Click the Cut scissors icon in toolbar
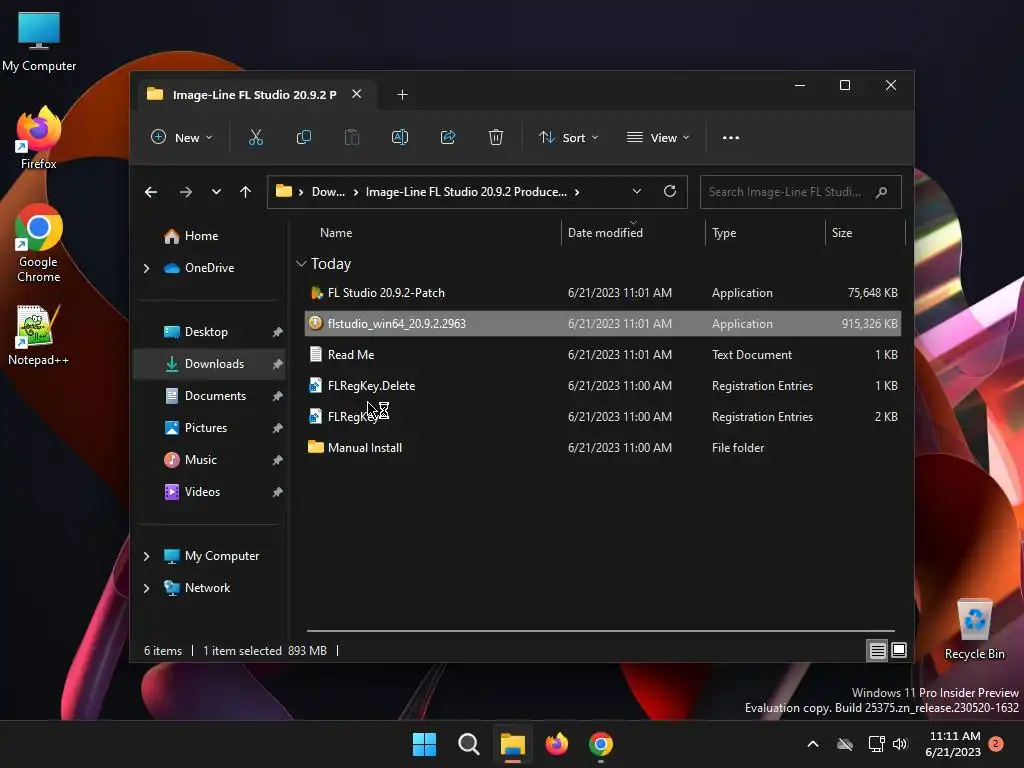The height and width of the screenshot is (768, 1024). [x=255, y=138]
